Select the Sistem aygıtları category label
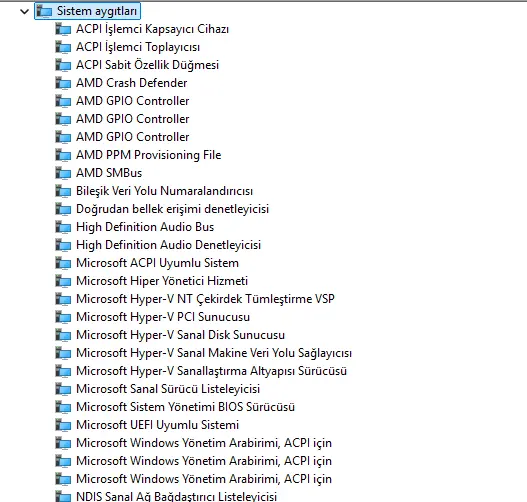 click(x=97, y=11)
